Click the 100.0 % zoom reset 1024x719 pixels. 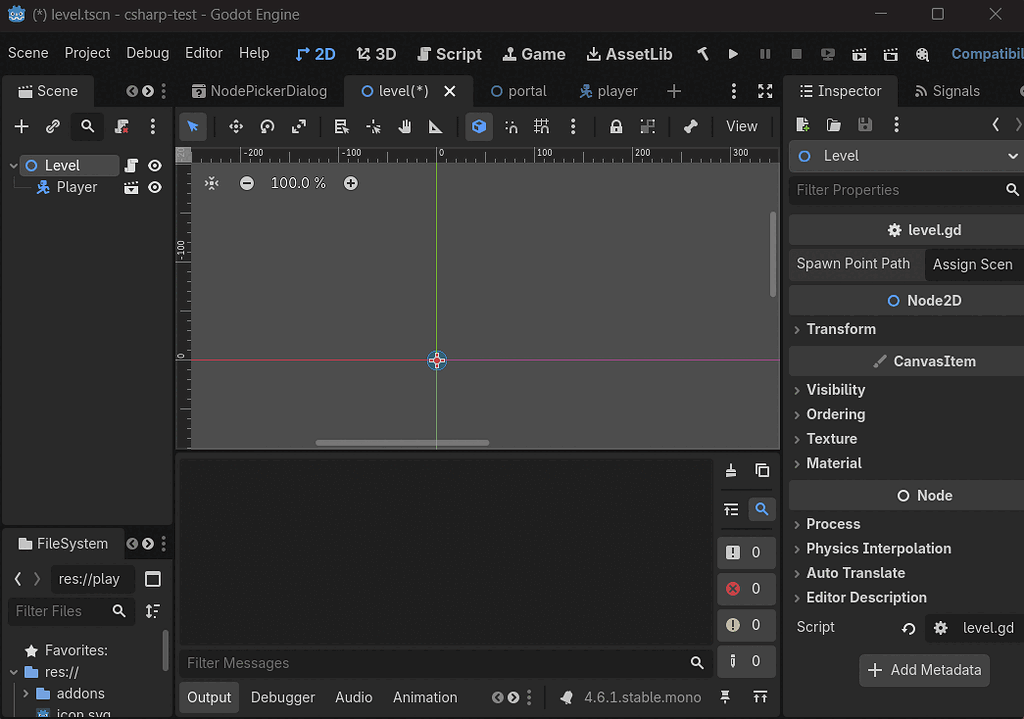click(298, 184)
